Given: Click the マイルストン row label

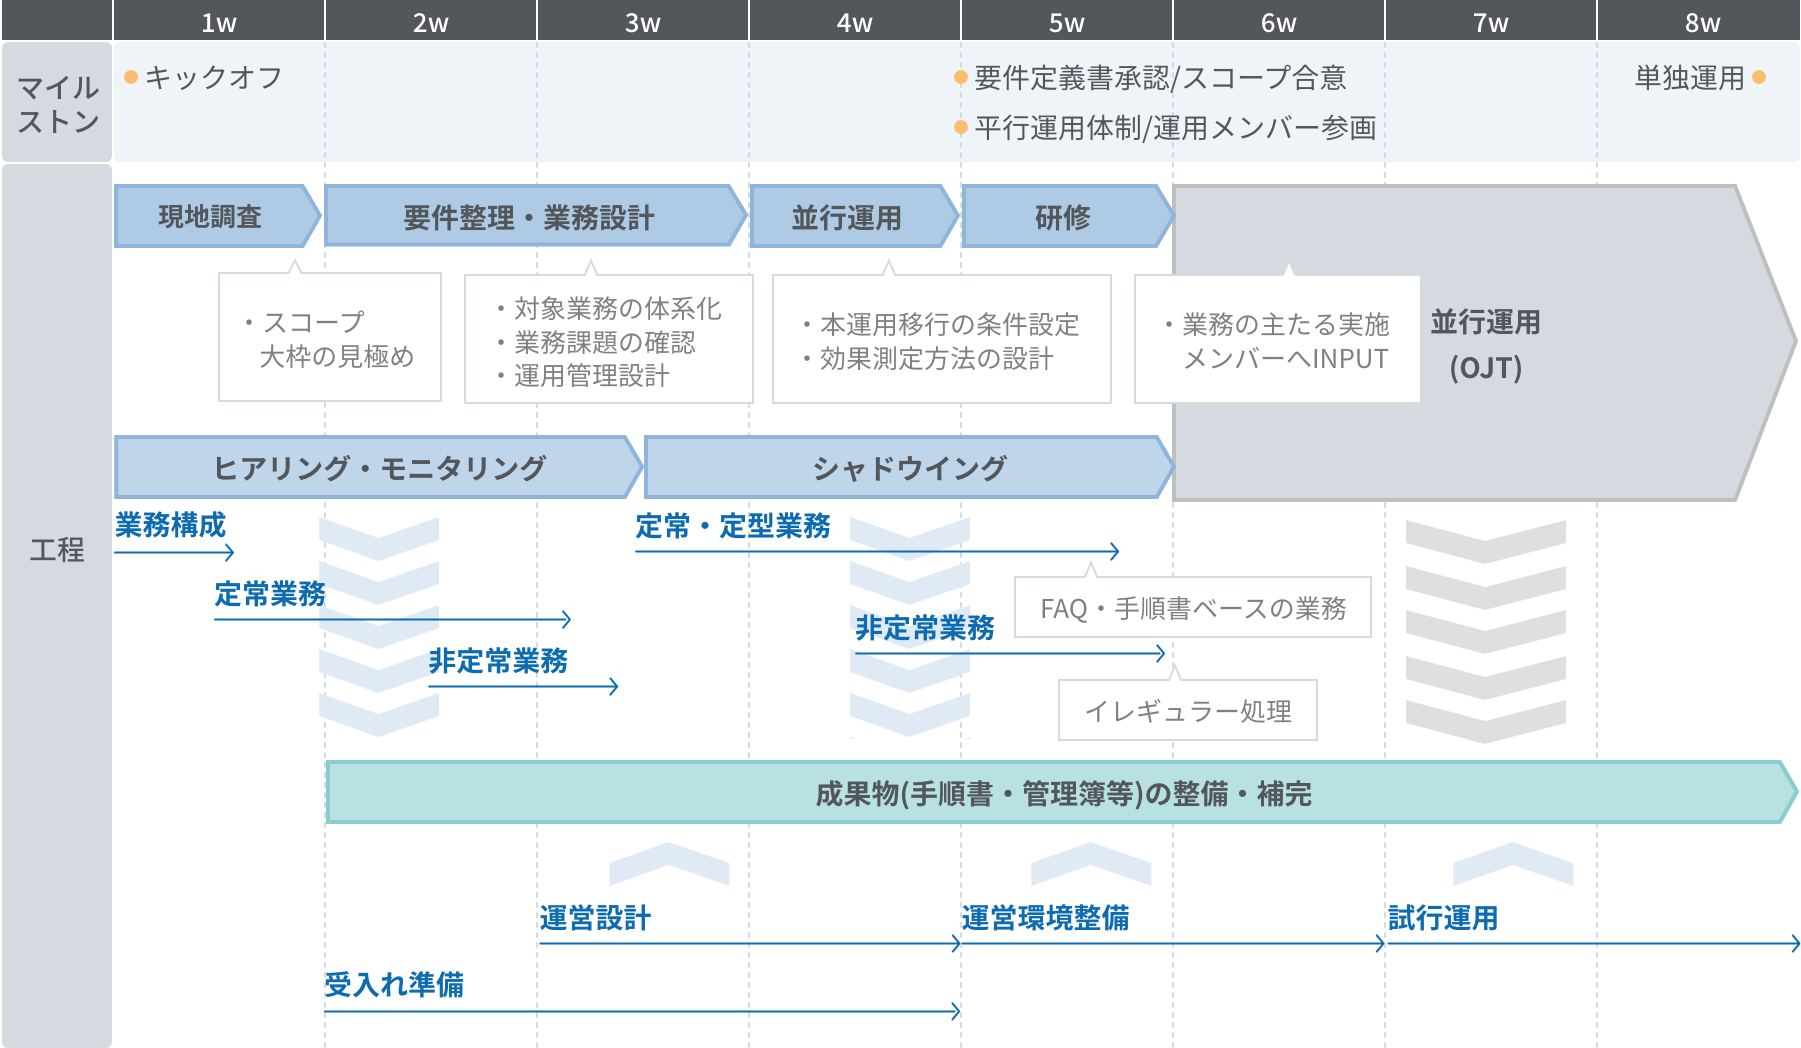Looking at the screenshot, I should 57,103.
